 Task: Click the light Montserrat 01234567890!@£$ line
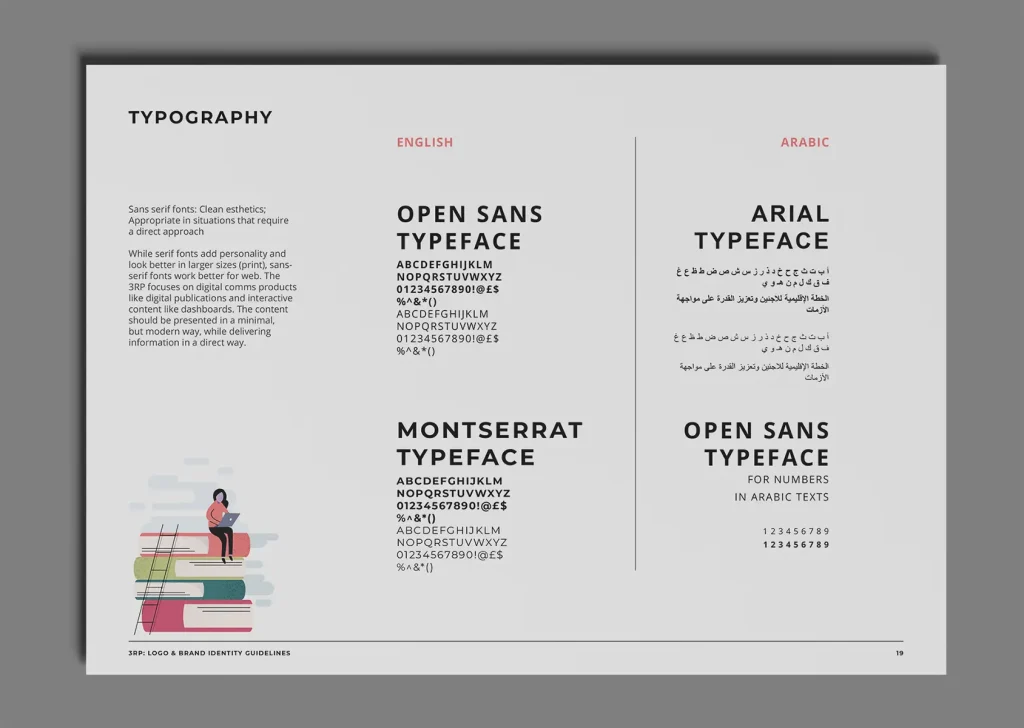pos(450,555)
